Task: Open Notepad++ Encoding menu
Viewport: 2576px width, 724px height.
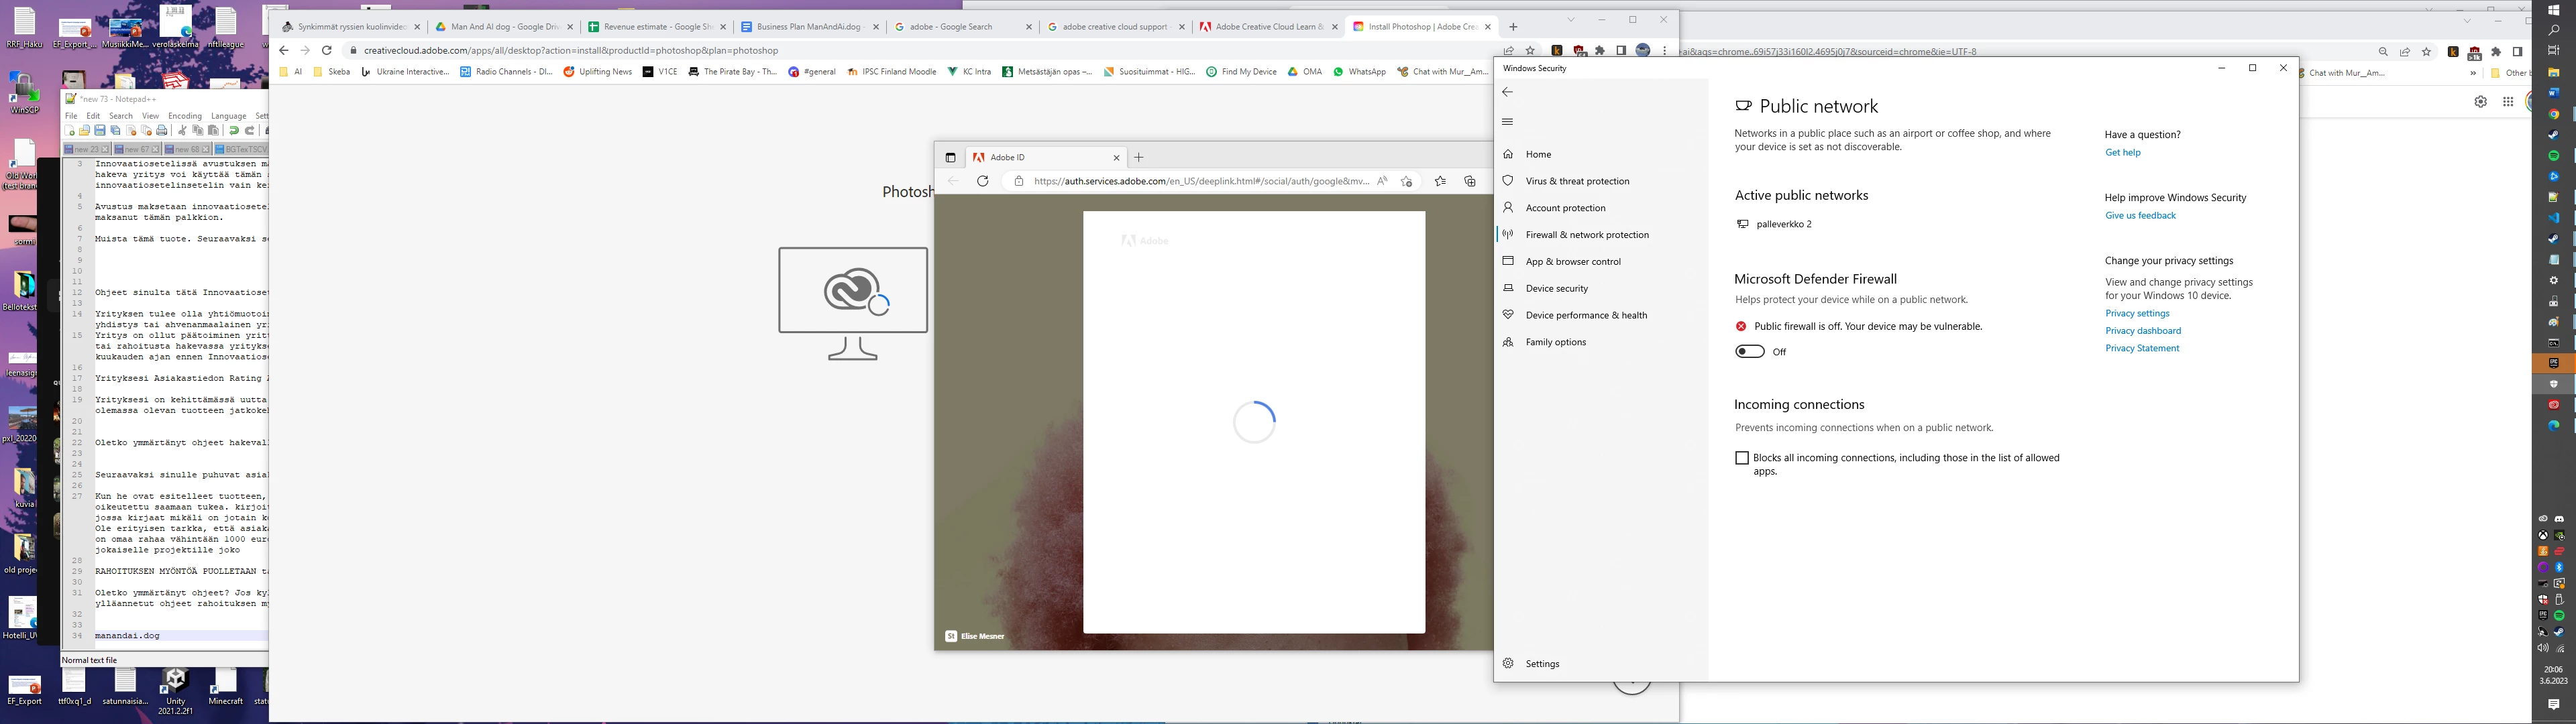Action: coord(184,116)
